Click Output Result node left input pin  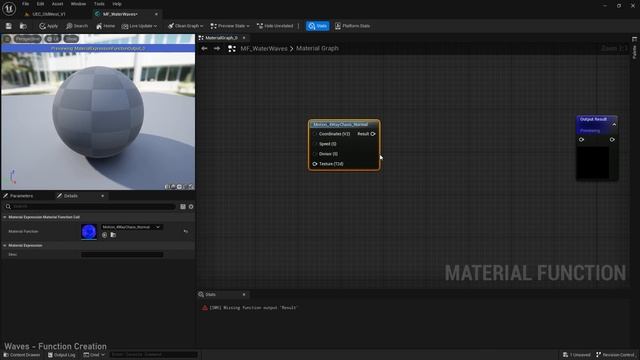point(581,140)
